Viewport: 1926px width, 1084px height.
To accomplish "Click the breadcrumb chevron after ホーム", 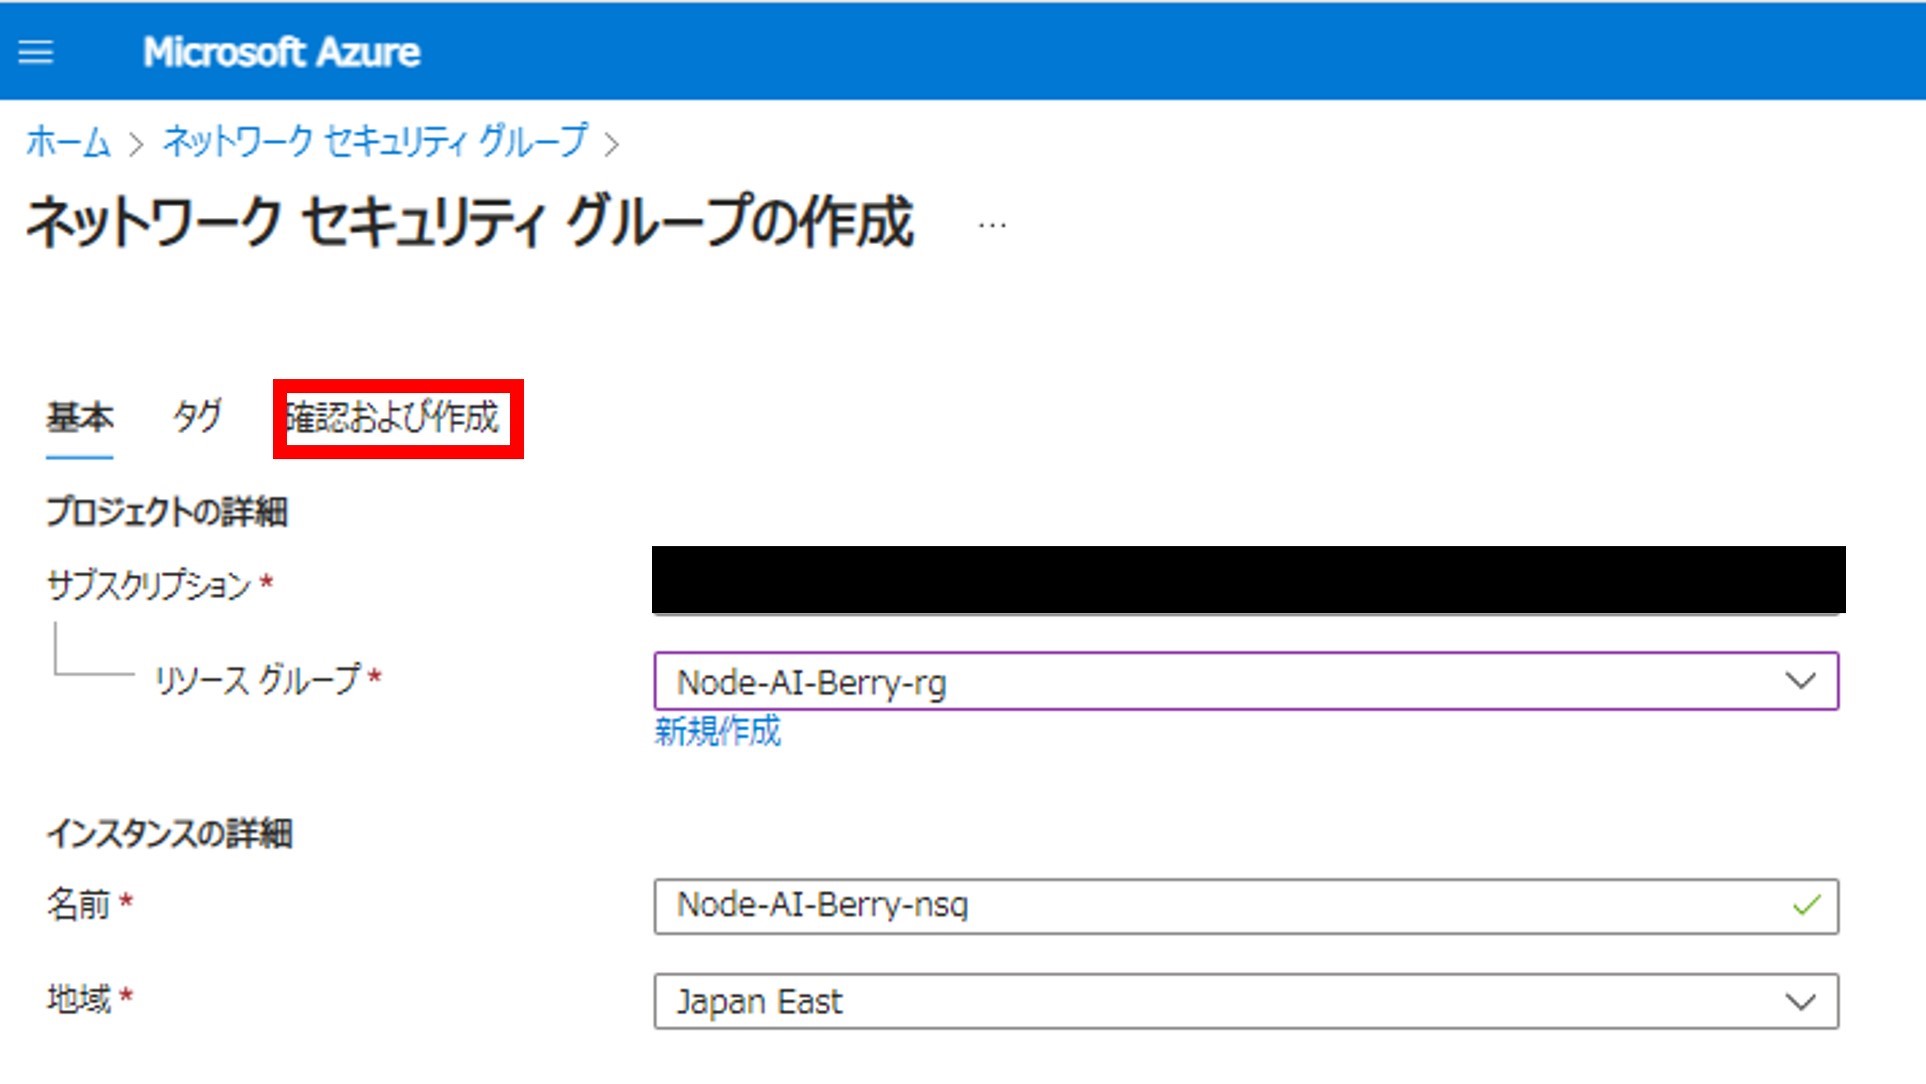I will pos(137,145).
